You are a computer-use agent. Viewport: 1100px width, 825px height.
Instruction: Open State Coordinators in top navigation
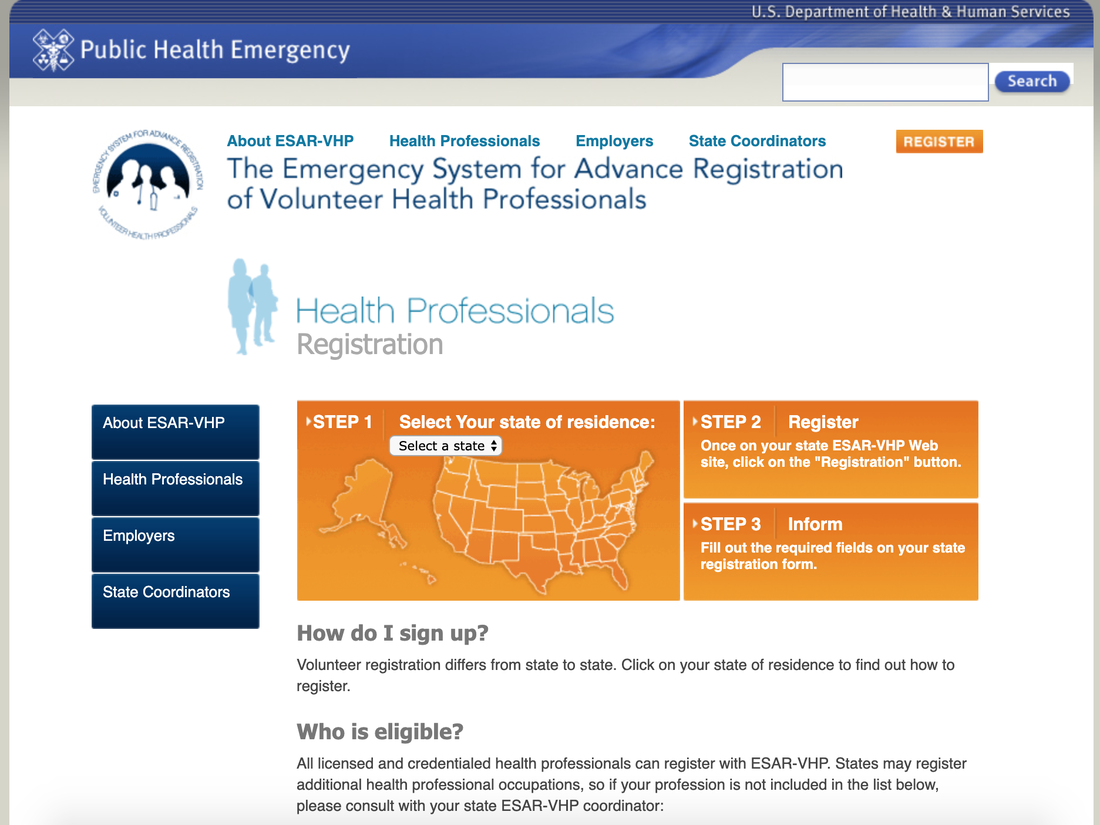[758, 141]
